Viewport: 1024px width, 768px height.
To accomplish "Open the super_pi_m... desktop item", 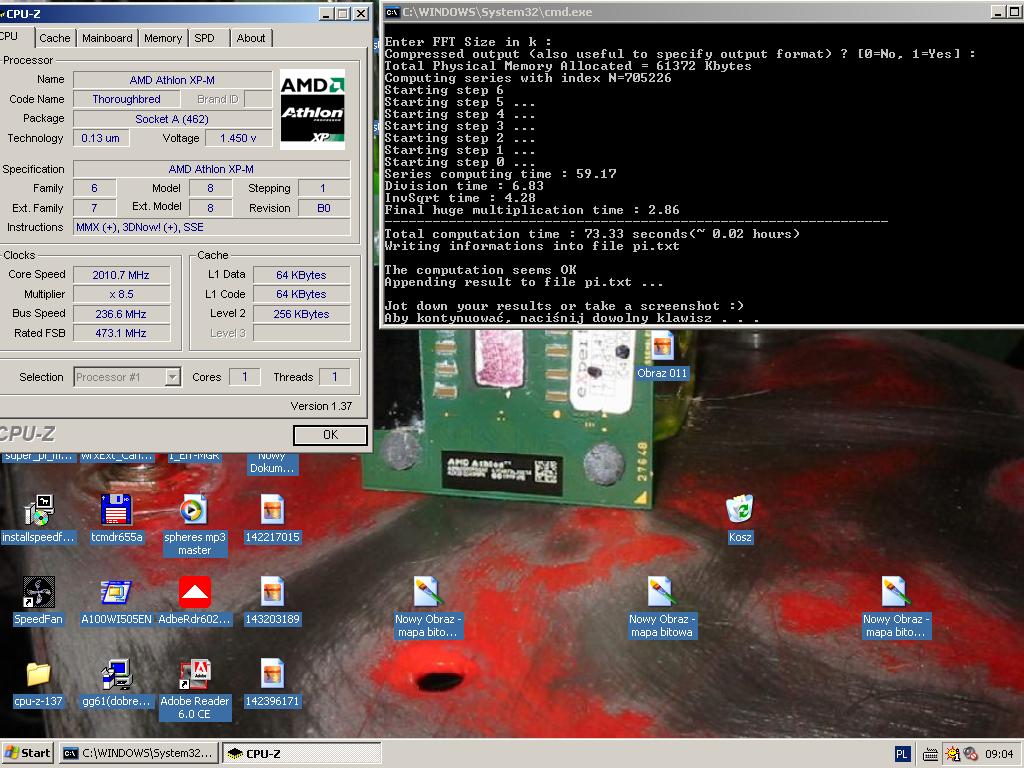I will 38,456.
